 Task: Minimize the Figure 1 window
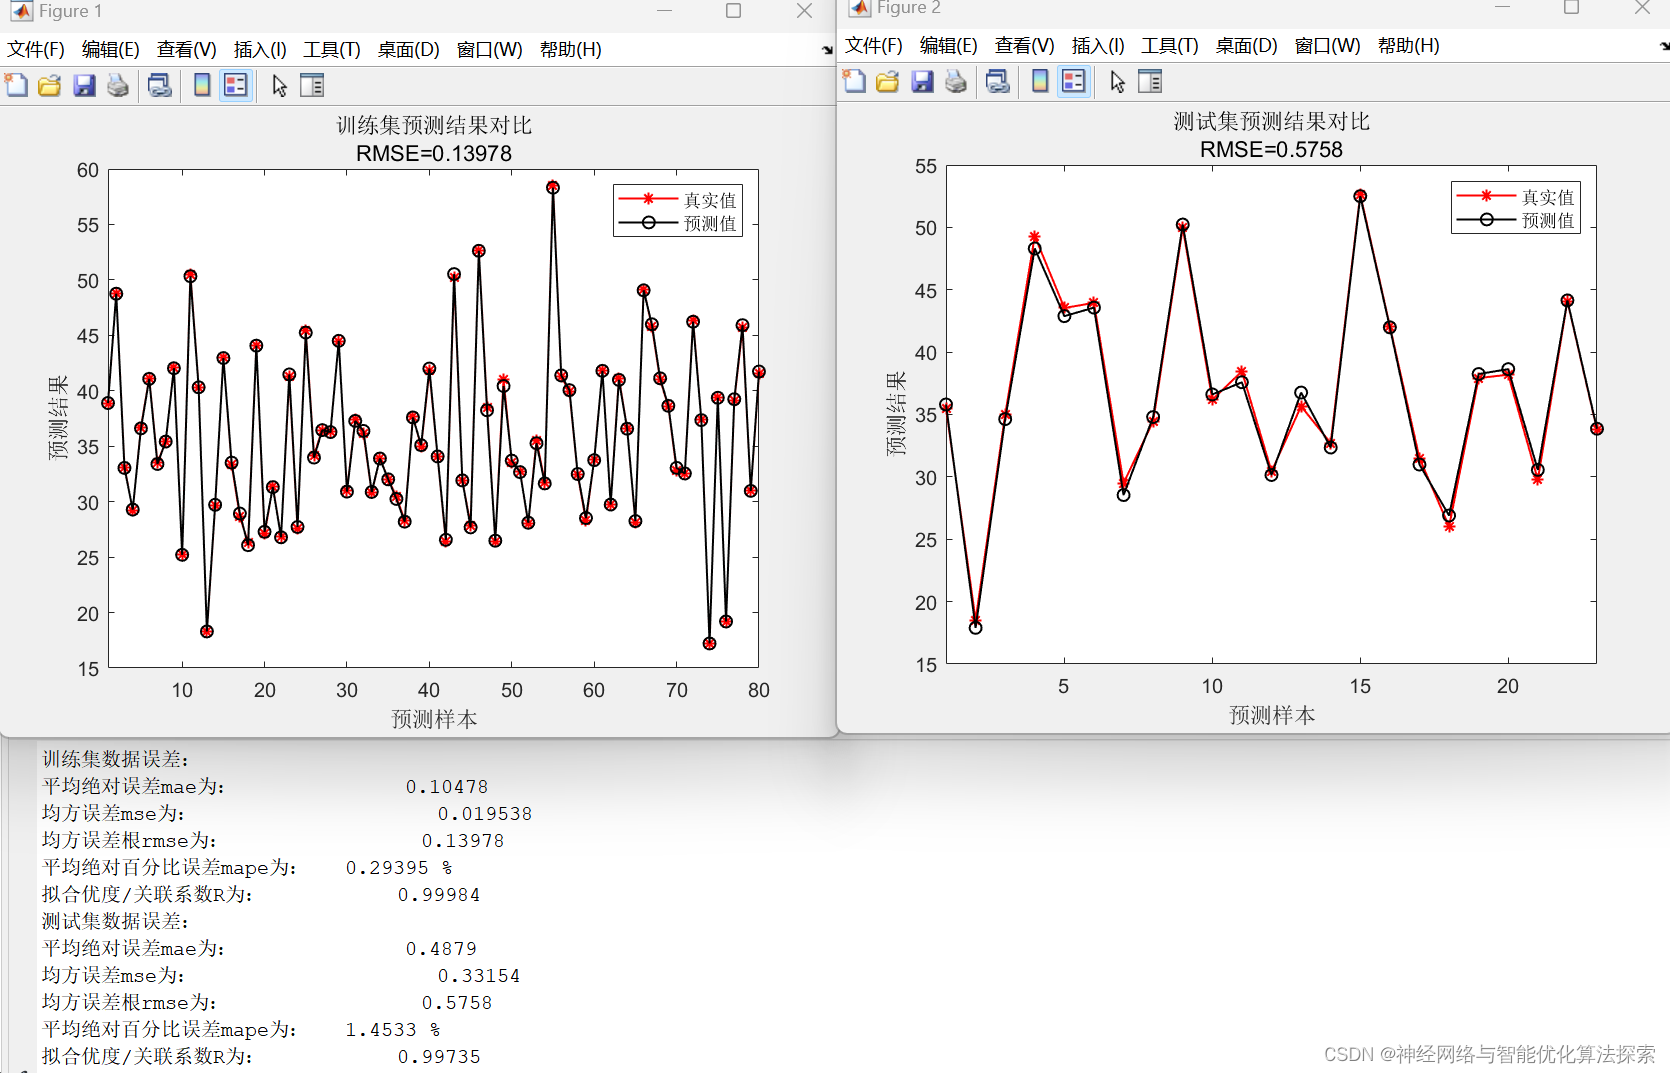point(665,11)
